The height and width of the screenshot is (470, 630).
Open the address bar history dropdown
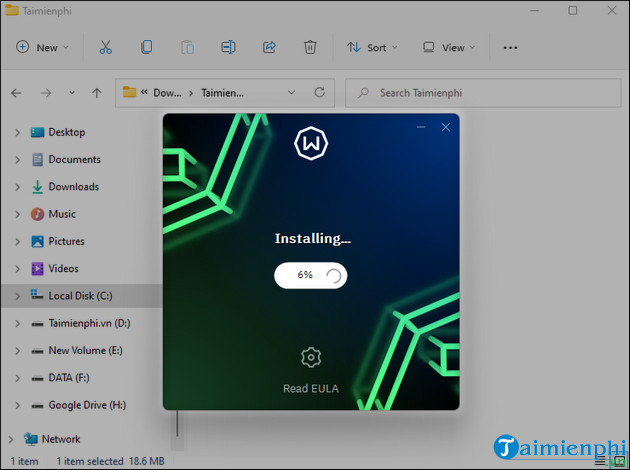[x=291, y=93]
